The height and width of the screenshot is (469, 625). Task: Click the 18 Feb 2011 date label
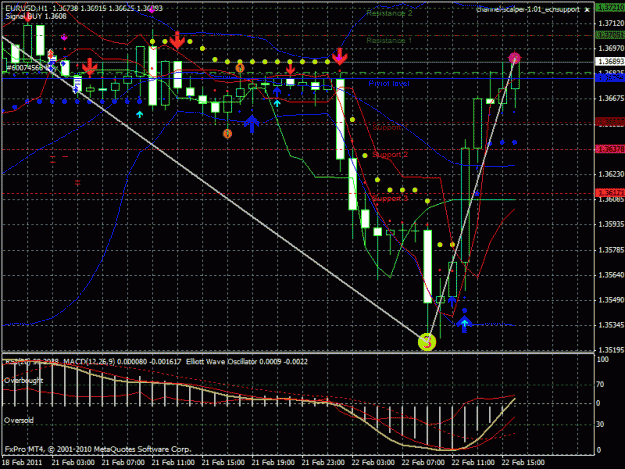tap(22, 462)
